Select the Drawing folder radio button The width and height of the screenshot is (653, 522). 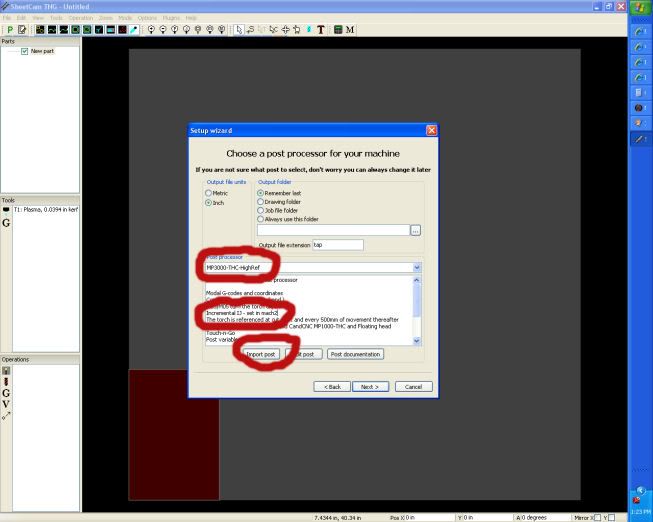[x=262, y=201]
